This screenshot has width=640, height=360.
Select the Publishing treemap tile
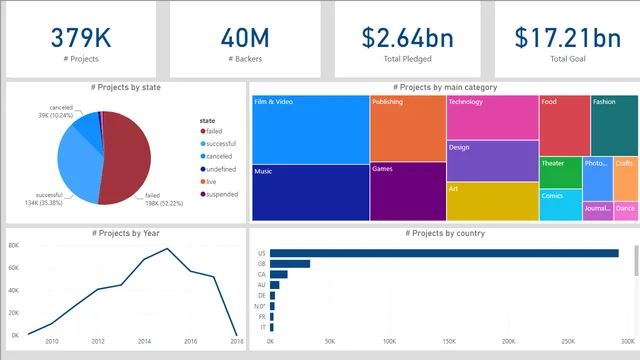pyautogui.click(x=408, y=129)
